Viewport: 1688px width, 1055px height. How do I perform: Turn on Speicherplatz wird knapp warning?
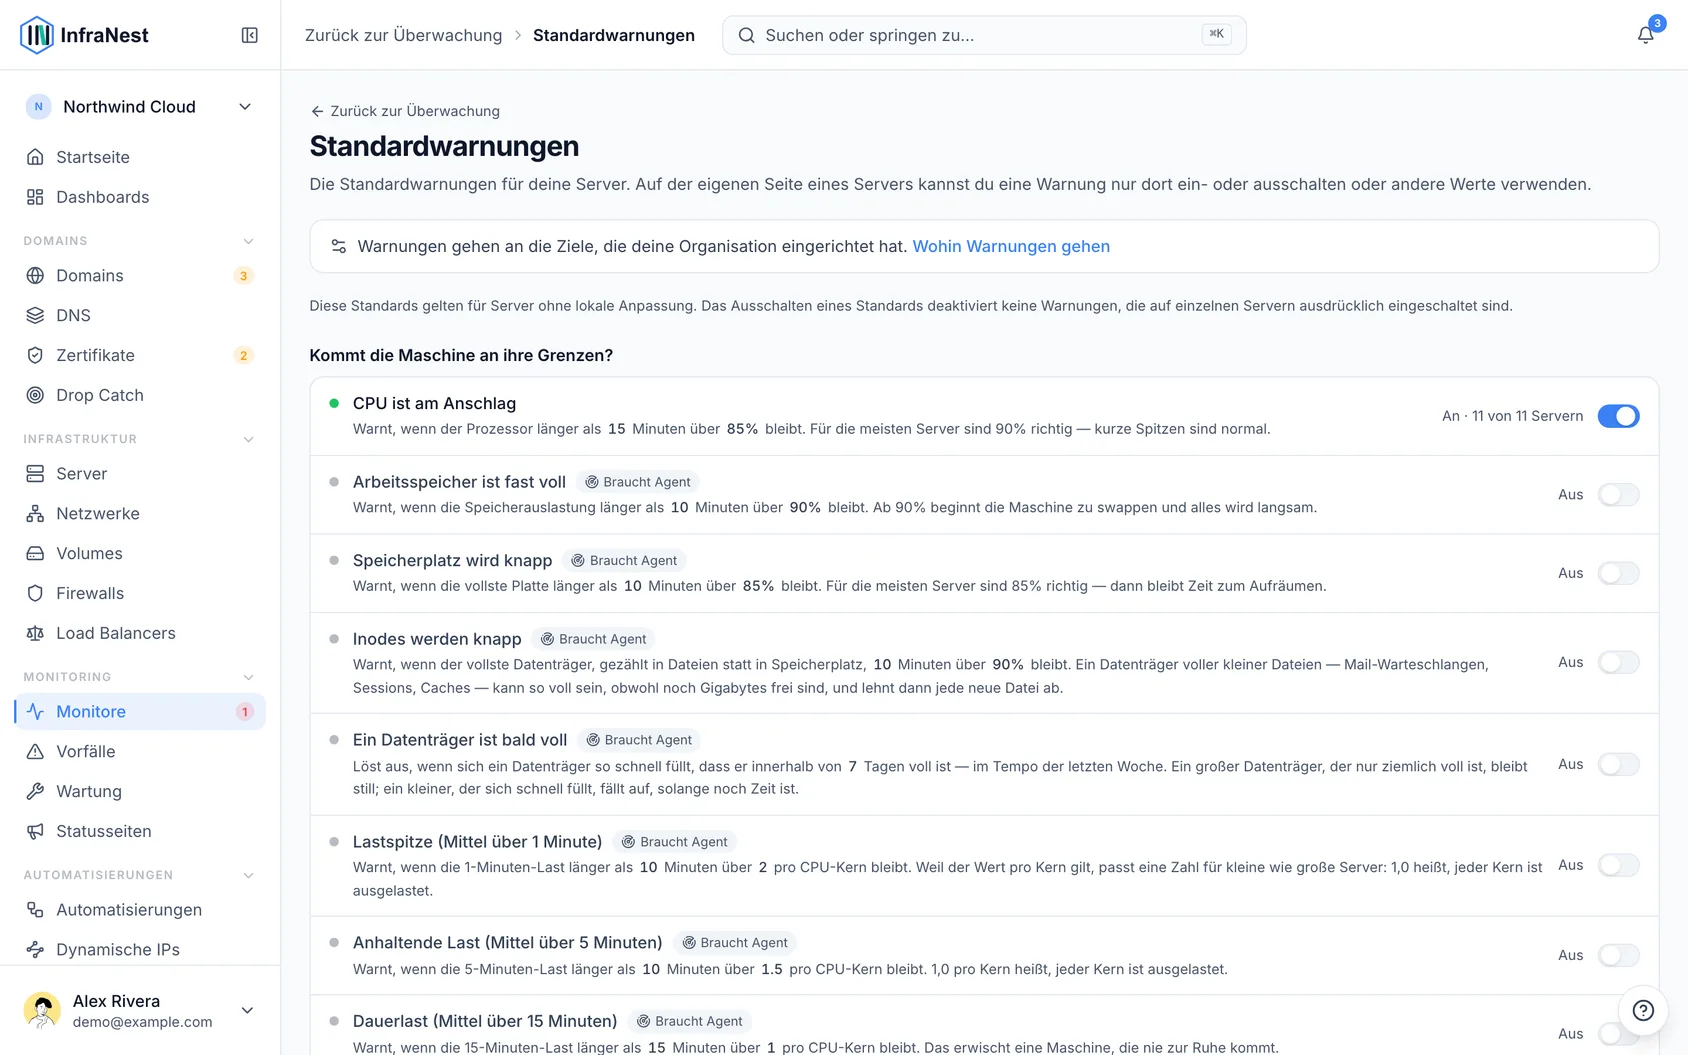1618,573
